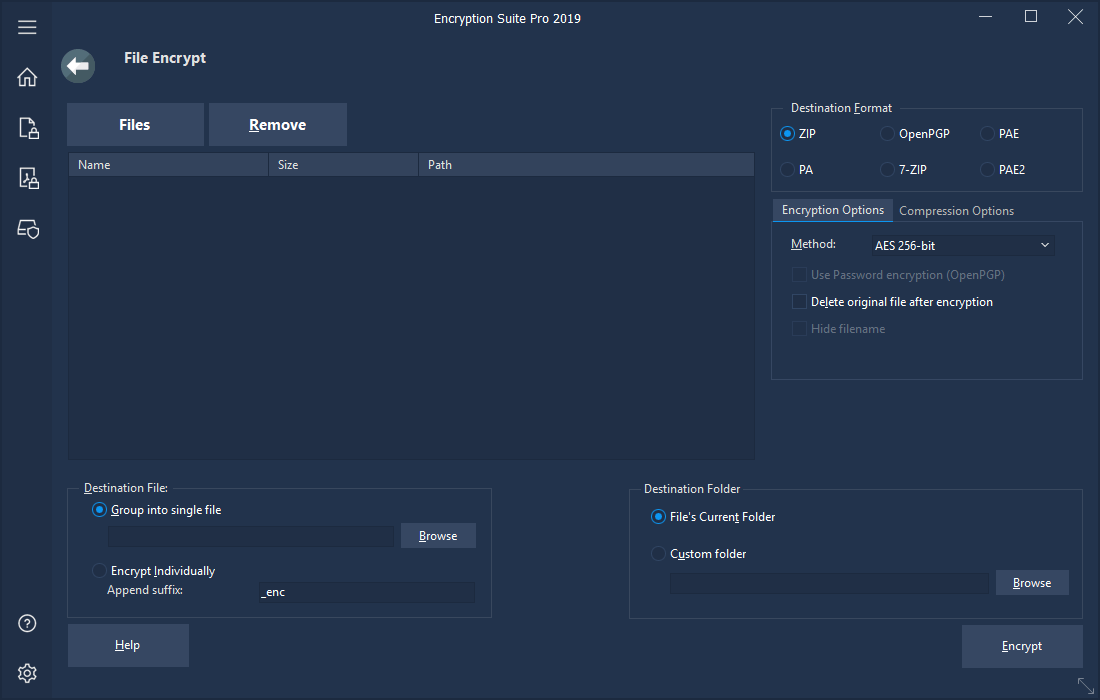This screenshot has height=700, width=1100.
Task: Click the Help button
Action: point(128,645)
